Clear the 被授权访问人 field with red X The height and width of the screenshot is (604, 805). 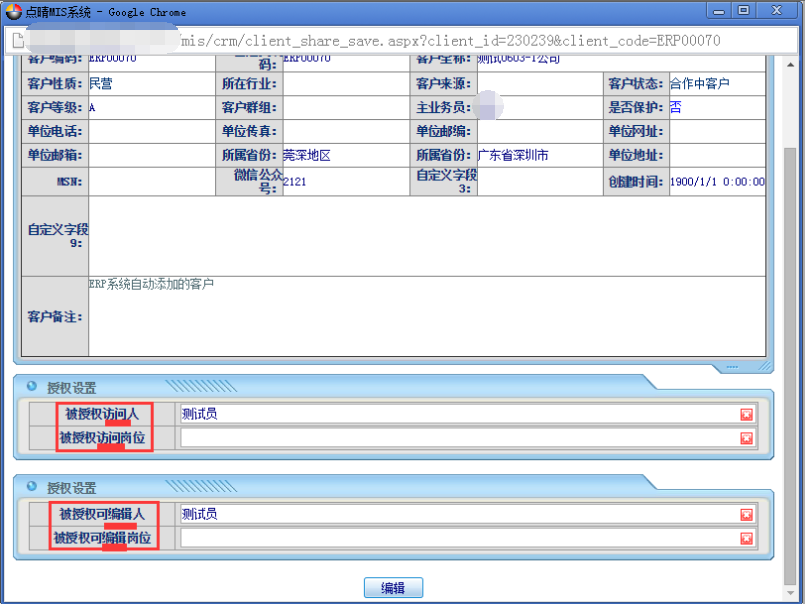pyautogui.click(x=746, y=414)
